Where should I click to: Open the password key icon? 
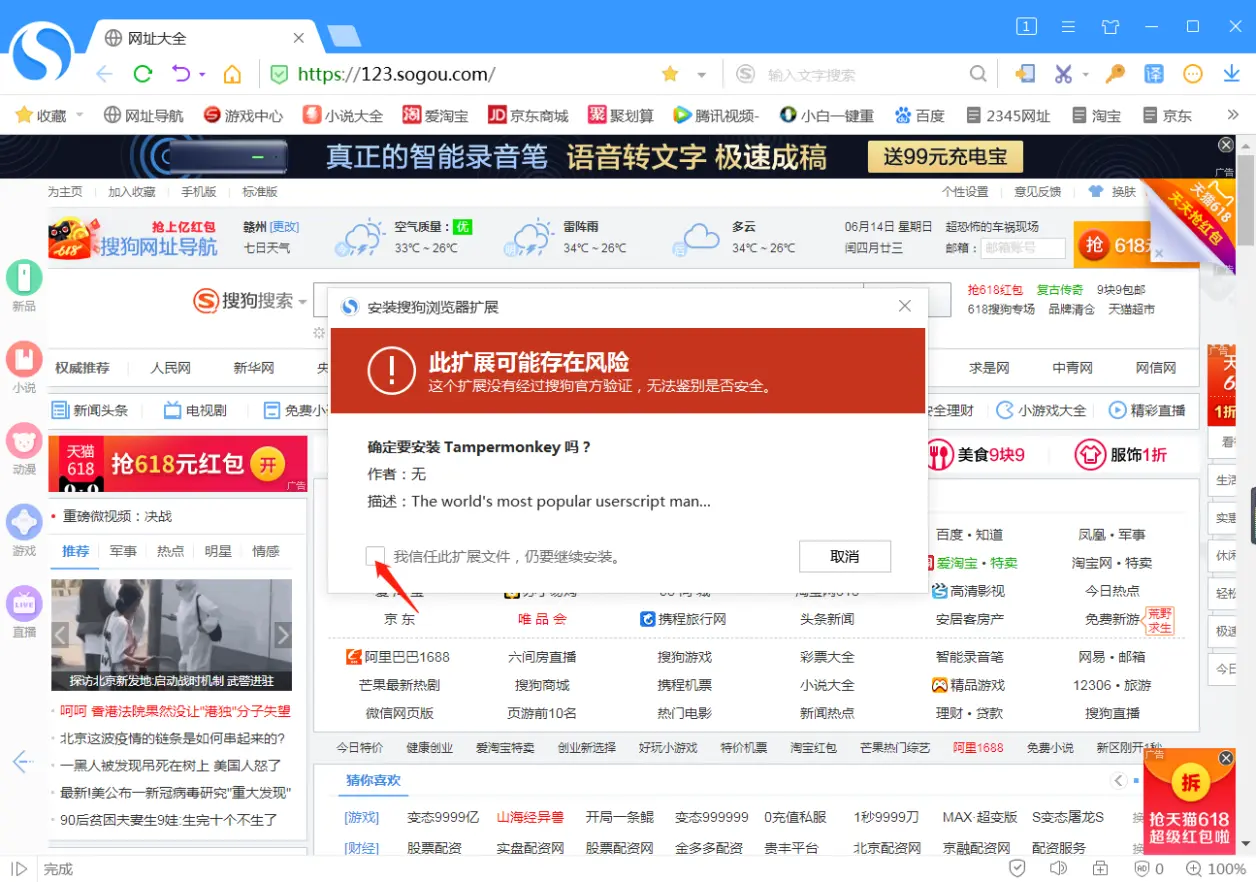(1114, 74)
